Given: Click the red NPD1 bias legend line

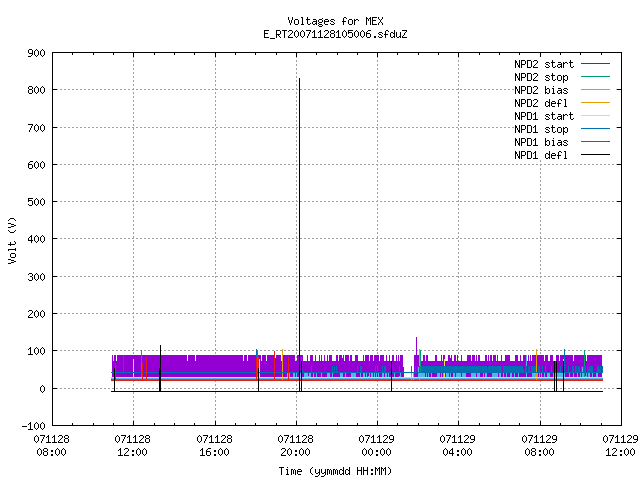Looking at the screenshot, I should [x=596, y=142].
